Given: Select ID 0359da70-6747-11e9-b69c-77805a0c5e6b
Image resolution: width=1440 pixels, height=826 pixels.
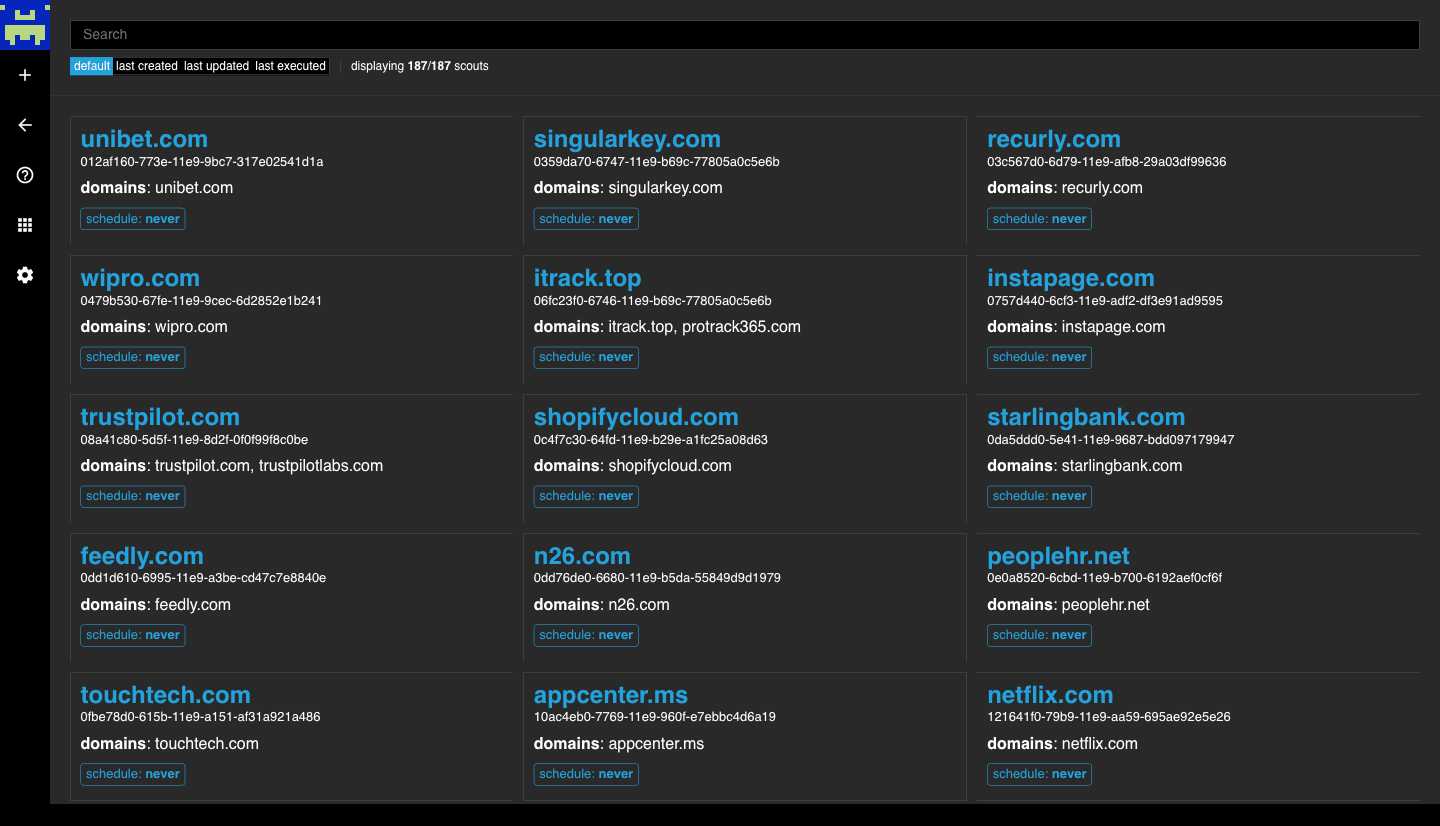Looking at the screenshot, I should click(657, 162).
